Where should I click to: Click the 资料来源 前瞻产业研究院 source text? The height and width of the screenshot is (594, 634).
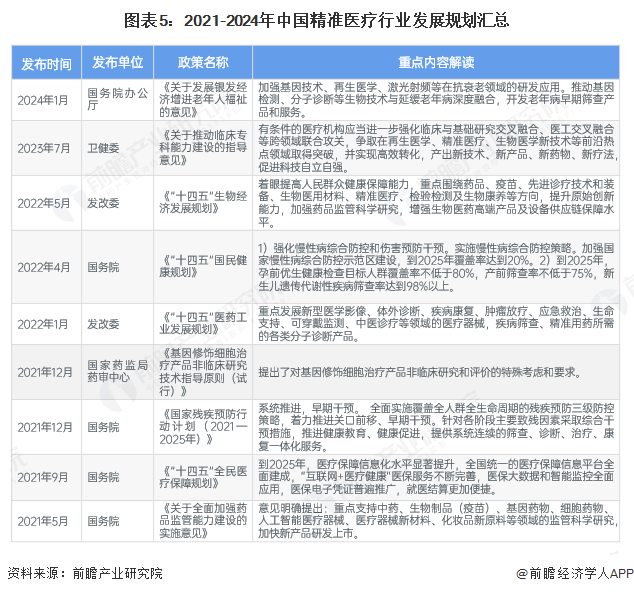coord(85,573)
